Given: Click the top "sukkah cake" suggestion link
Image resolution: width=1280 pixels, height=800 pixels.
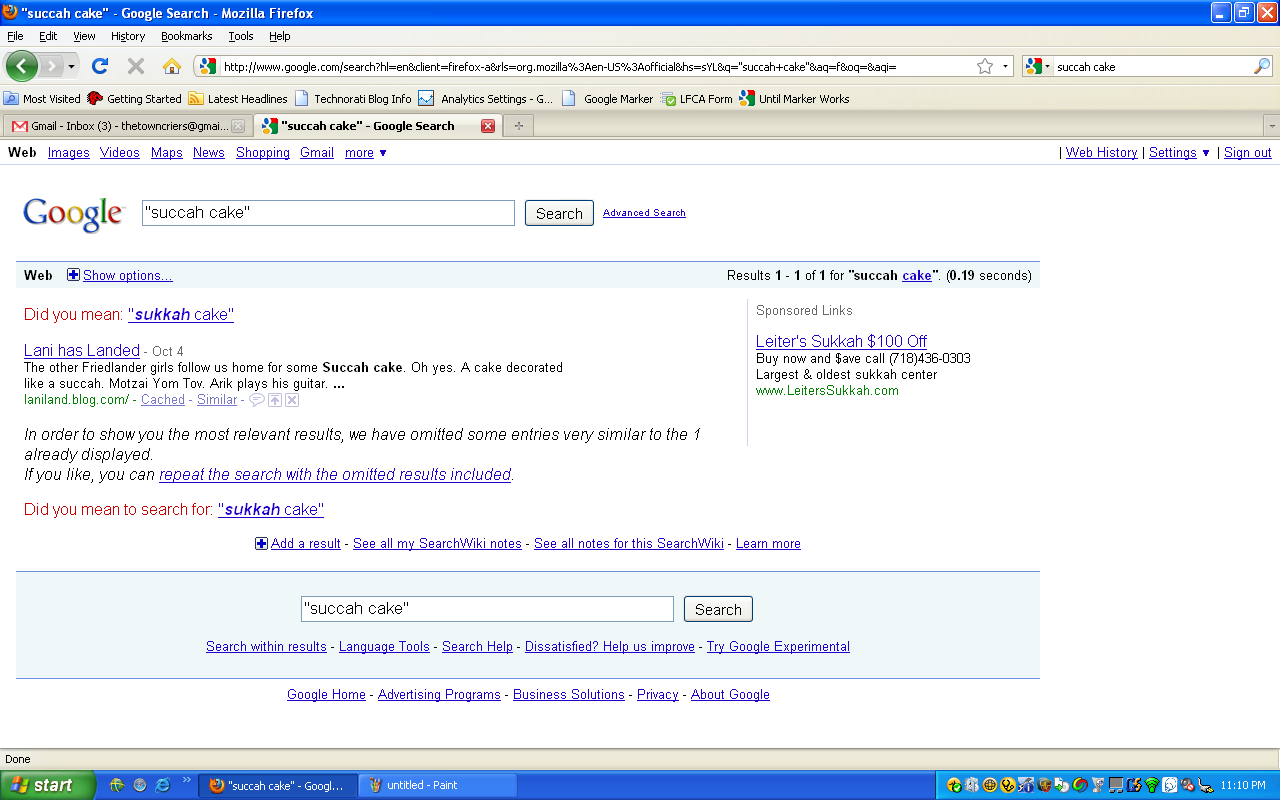Looking at the screenshot, I should 181,314.
